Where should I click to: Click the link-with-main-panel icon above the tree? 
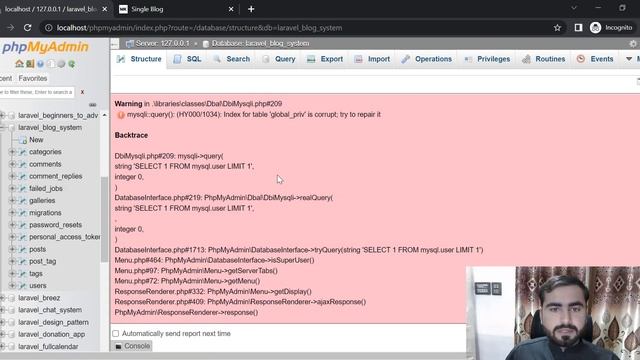point(93,105)
